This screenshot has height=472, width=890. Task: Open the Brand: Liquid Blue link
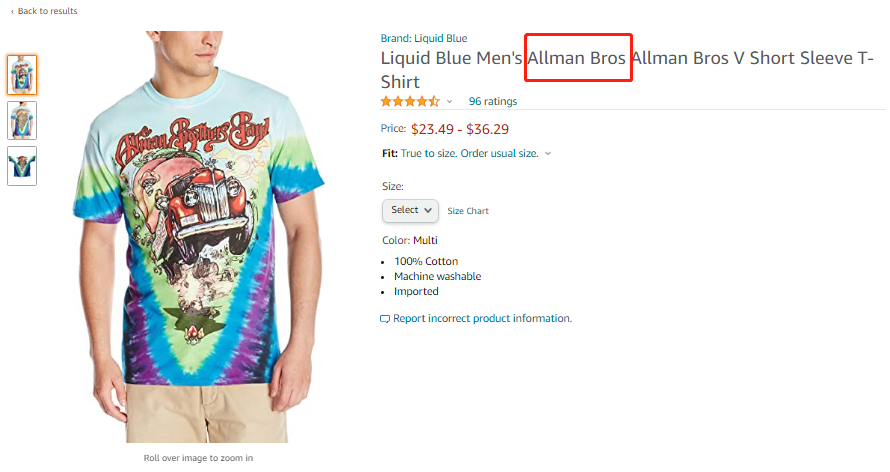pyautogui.click(x=424, y=38)
